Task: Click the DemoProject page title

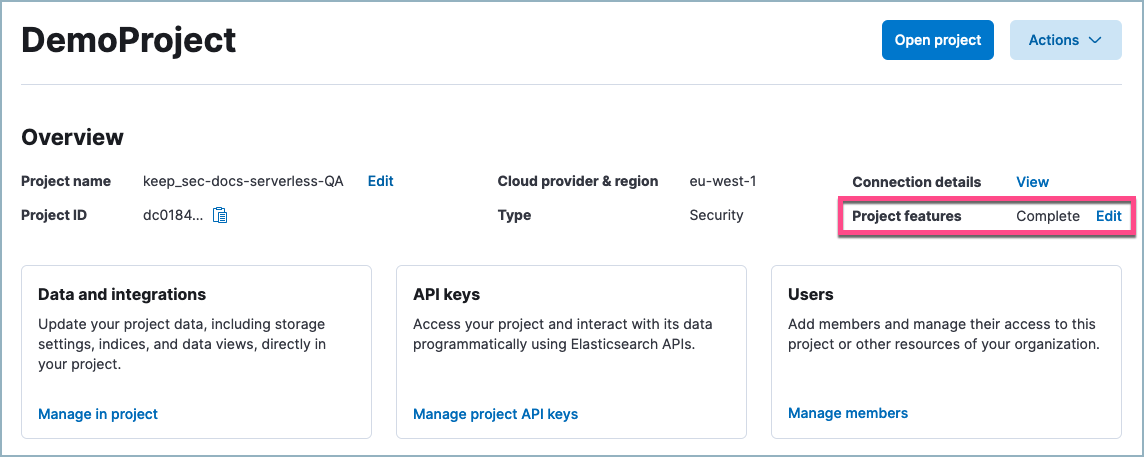Action: click(x=129, y=40)
